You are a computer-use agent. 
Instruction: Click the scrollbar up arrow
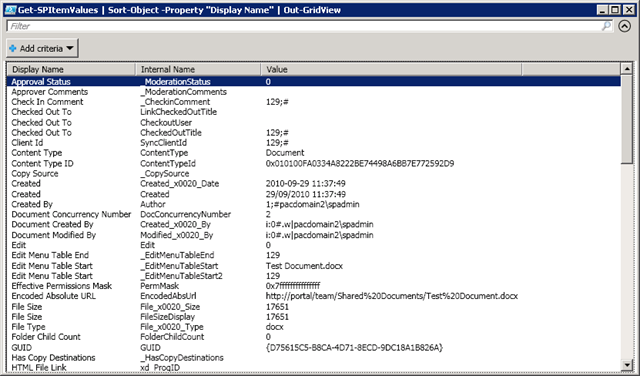[626, 68]
